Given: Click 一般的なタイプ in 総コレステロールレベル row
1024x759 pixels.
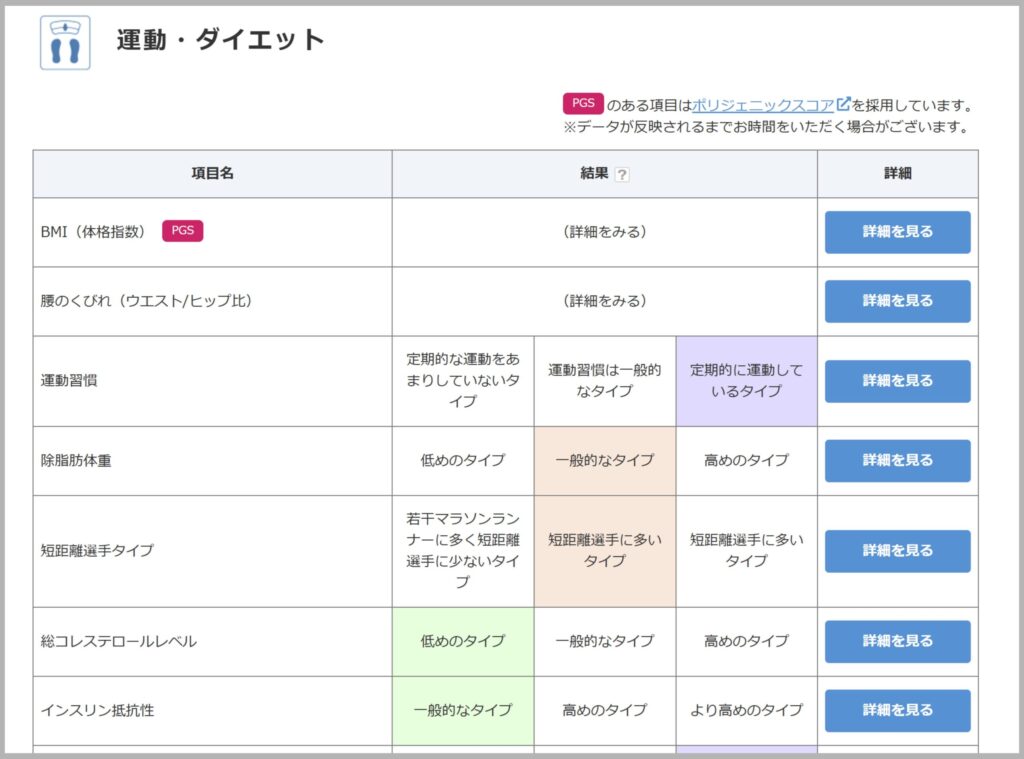Looking at the screenshot, I should [605, 641].
